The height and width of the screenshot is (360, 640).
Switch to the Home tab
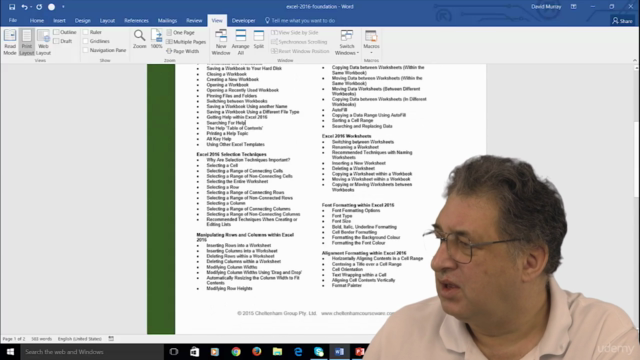[37, 20]
